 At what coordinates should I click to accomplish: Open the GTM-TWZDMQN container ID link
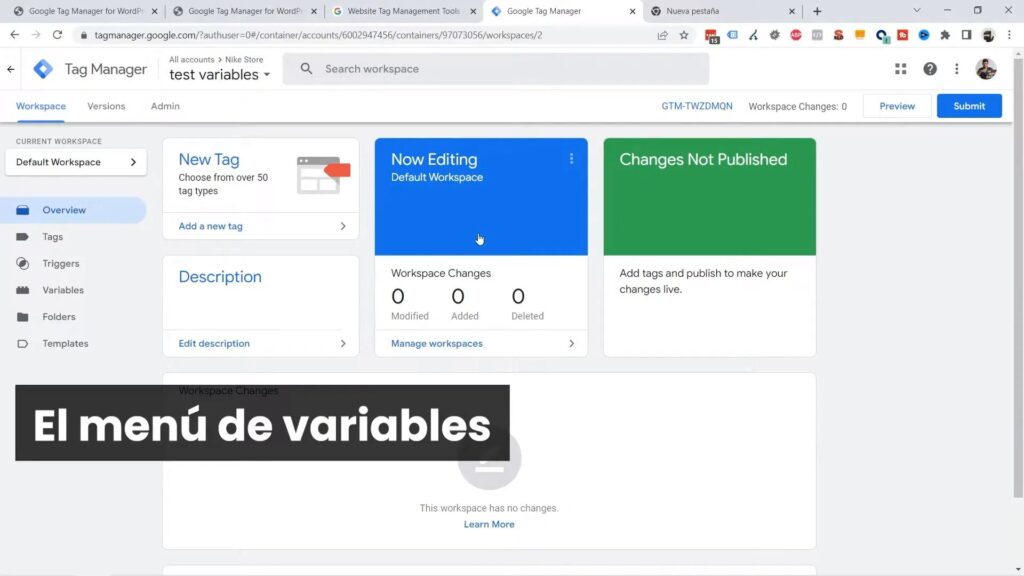697,106
